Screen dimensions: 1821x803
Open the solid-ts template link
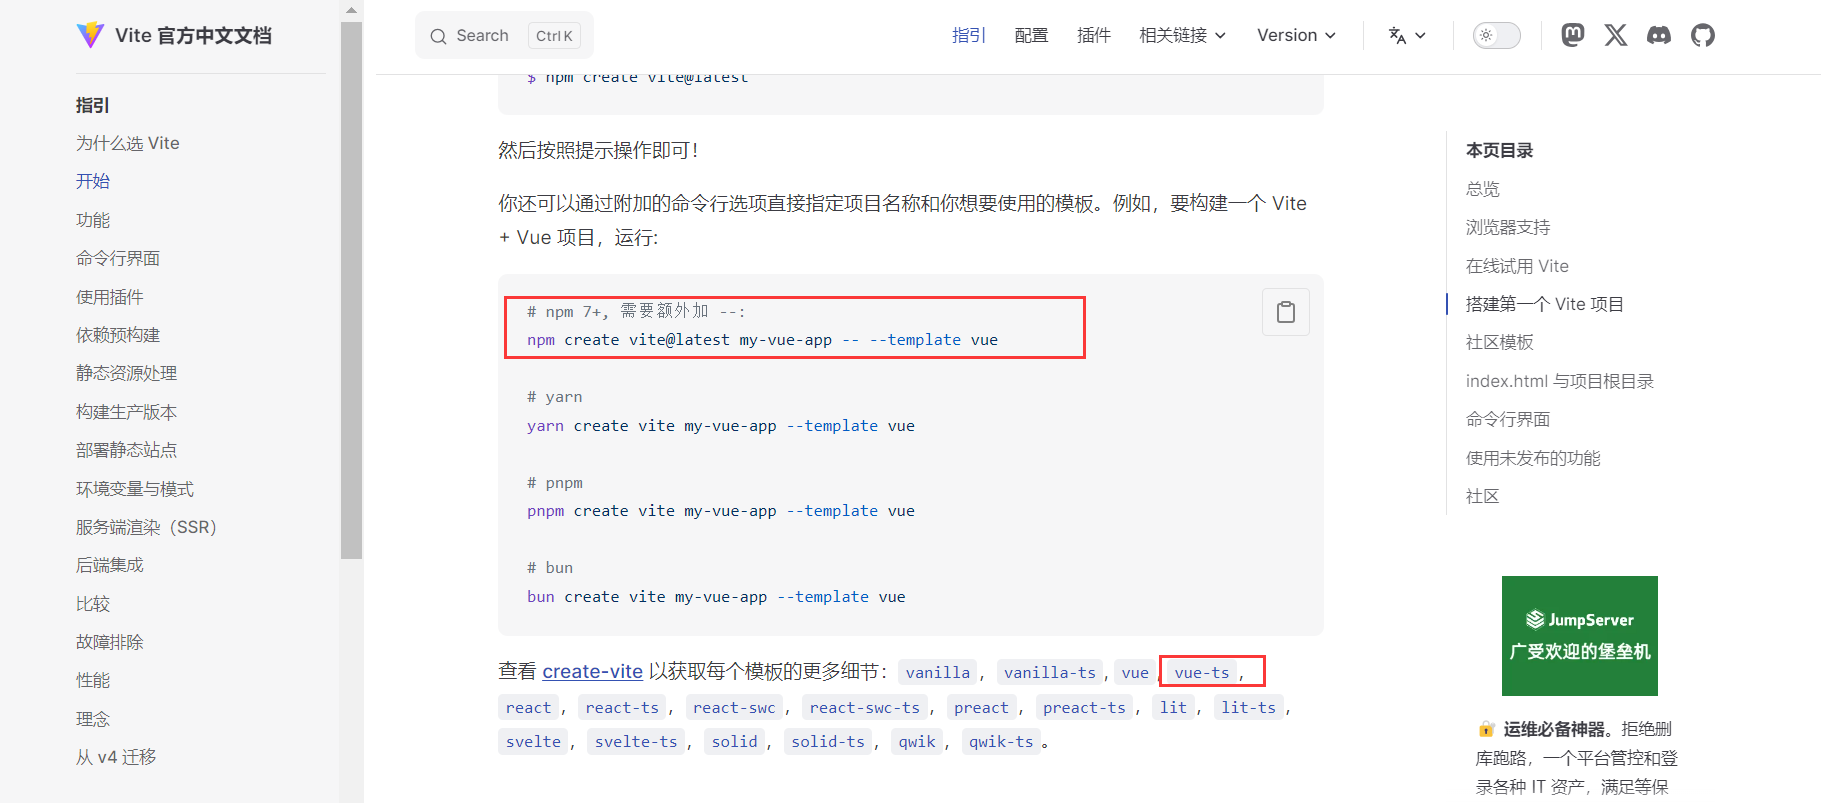(x=828, y=741)
